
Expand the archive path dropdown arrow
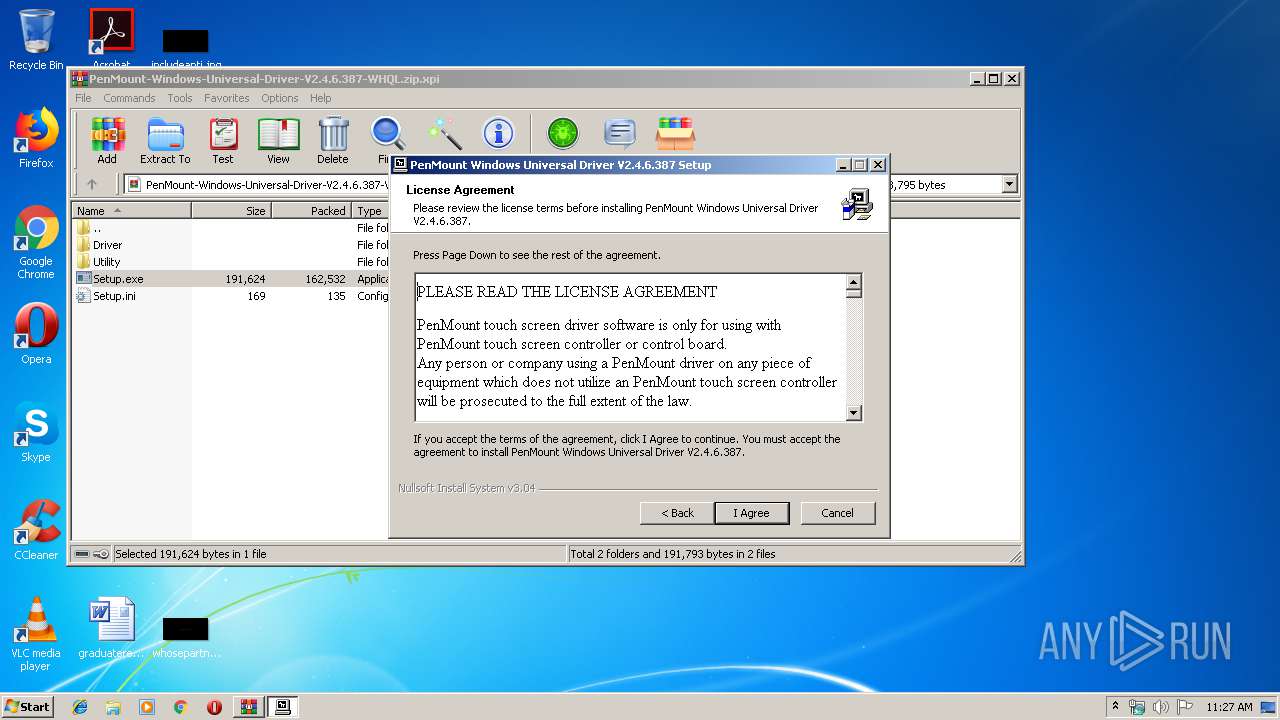pos(1009,184)
